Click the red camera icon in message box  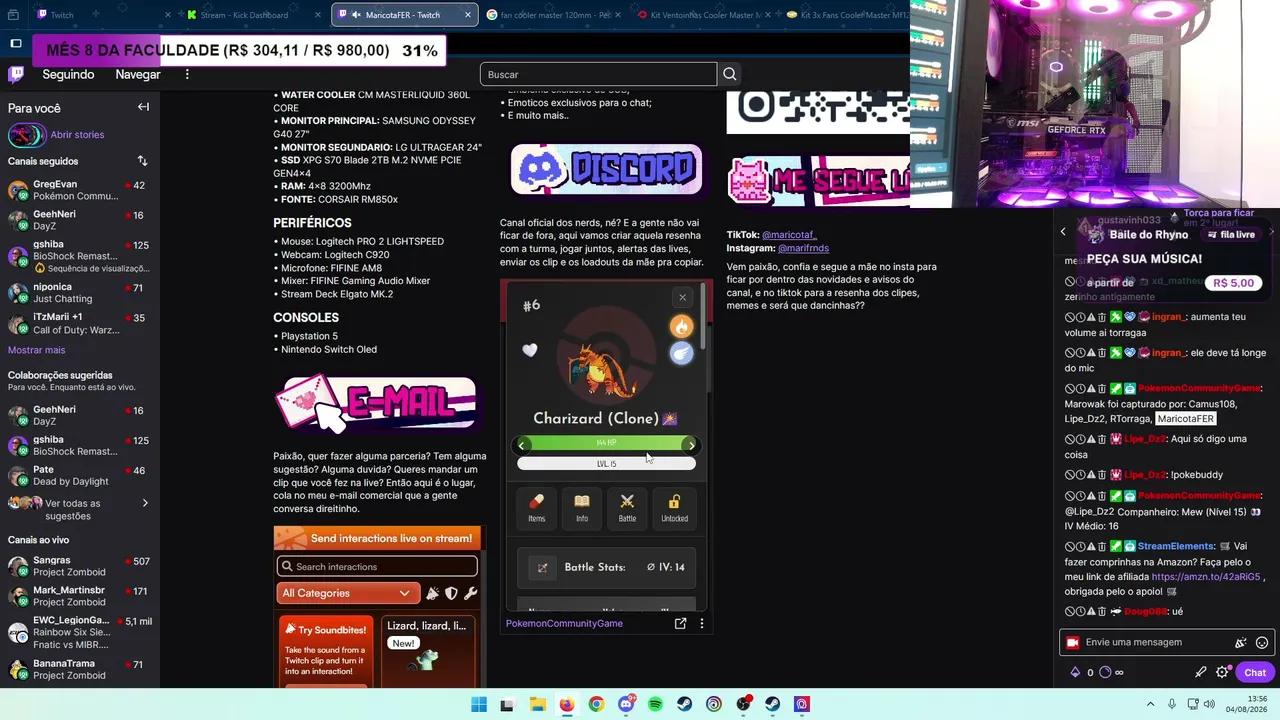[1073, 643]
